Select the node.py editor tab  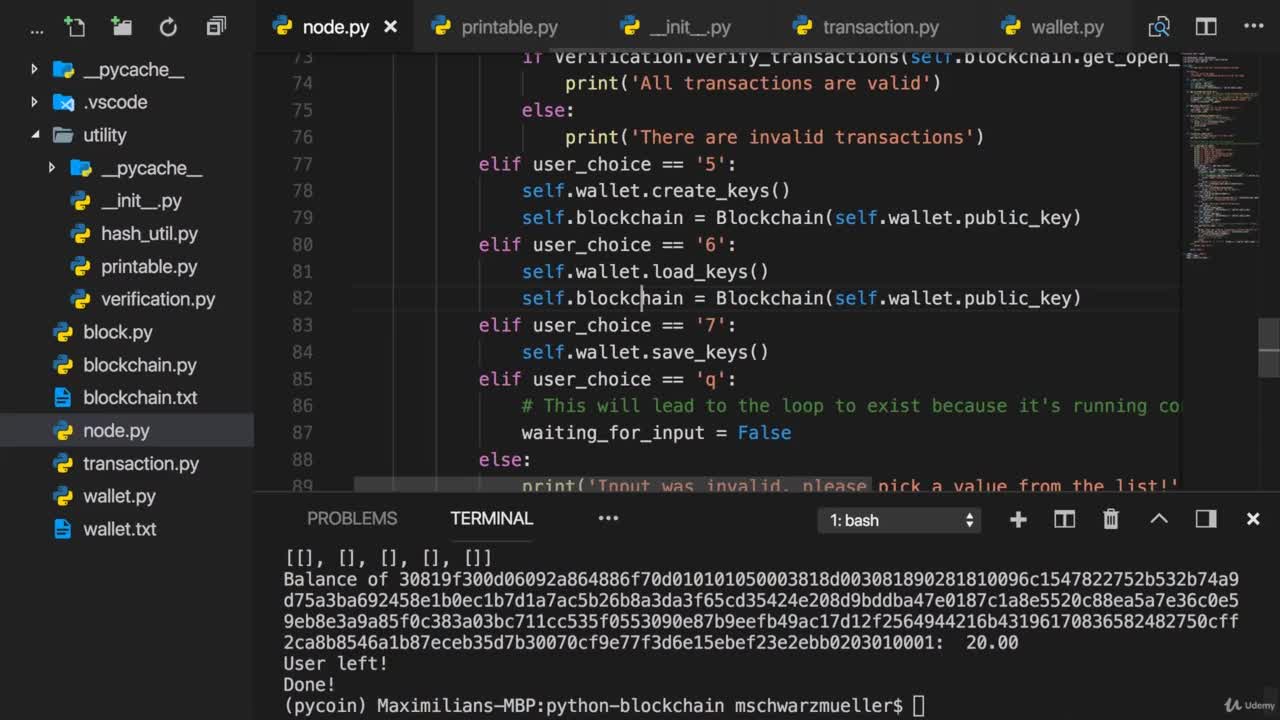(x=335, y=27)
